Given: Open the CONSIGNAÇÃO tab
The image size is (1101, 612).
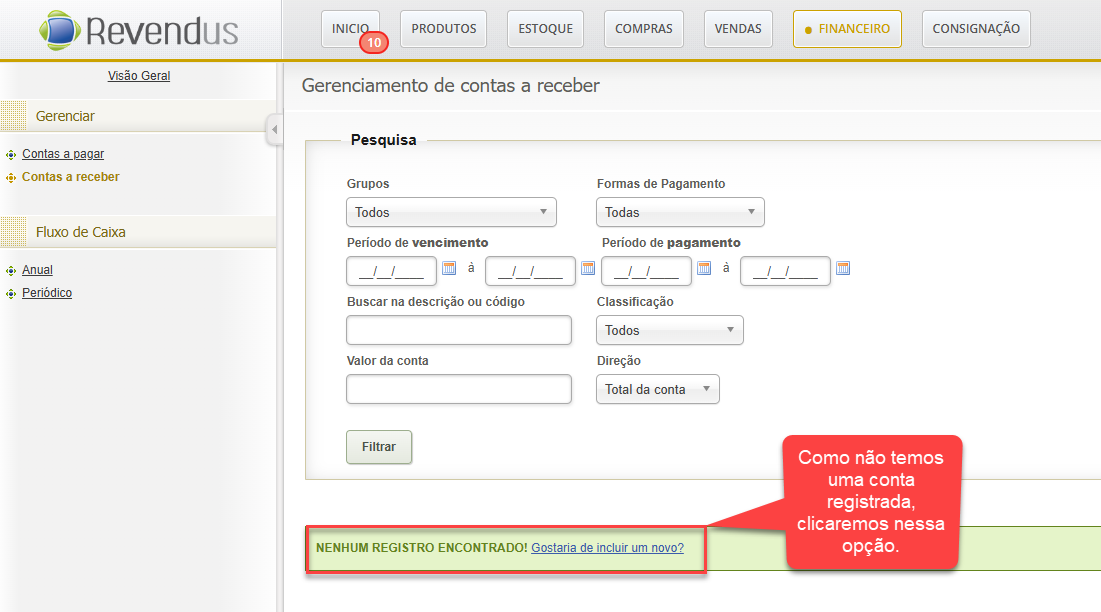Looking at the screenshot, I should [976, 29].
